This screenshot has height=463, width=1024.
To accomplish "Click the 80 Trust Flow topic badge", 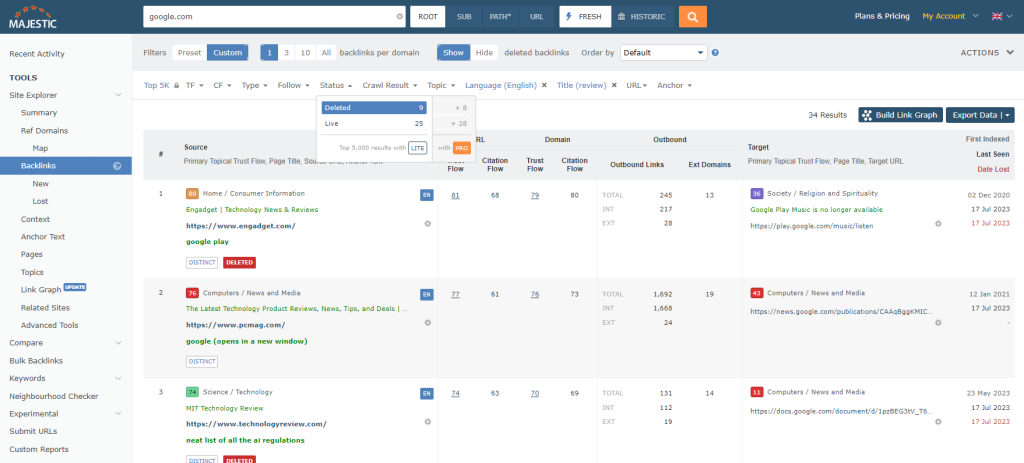I will click(192, 194).
